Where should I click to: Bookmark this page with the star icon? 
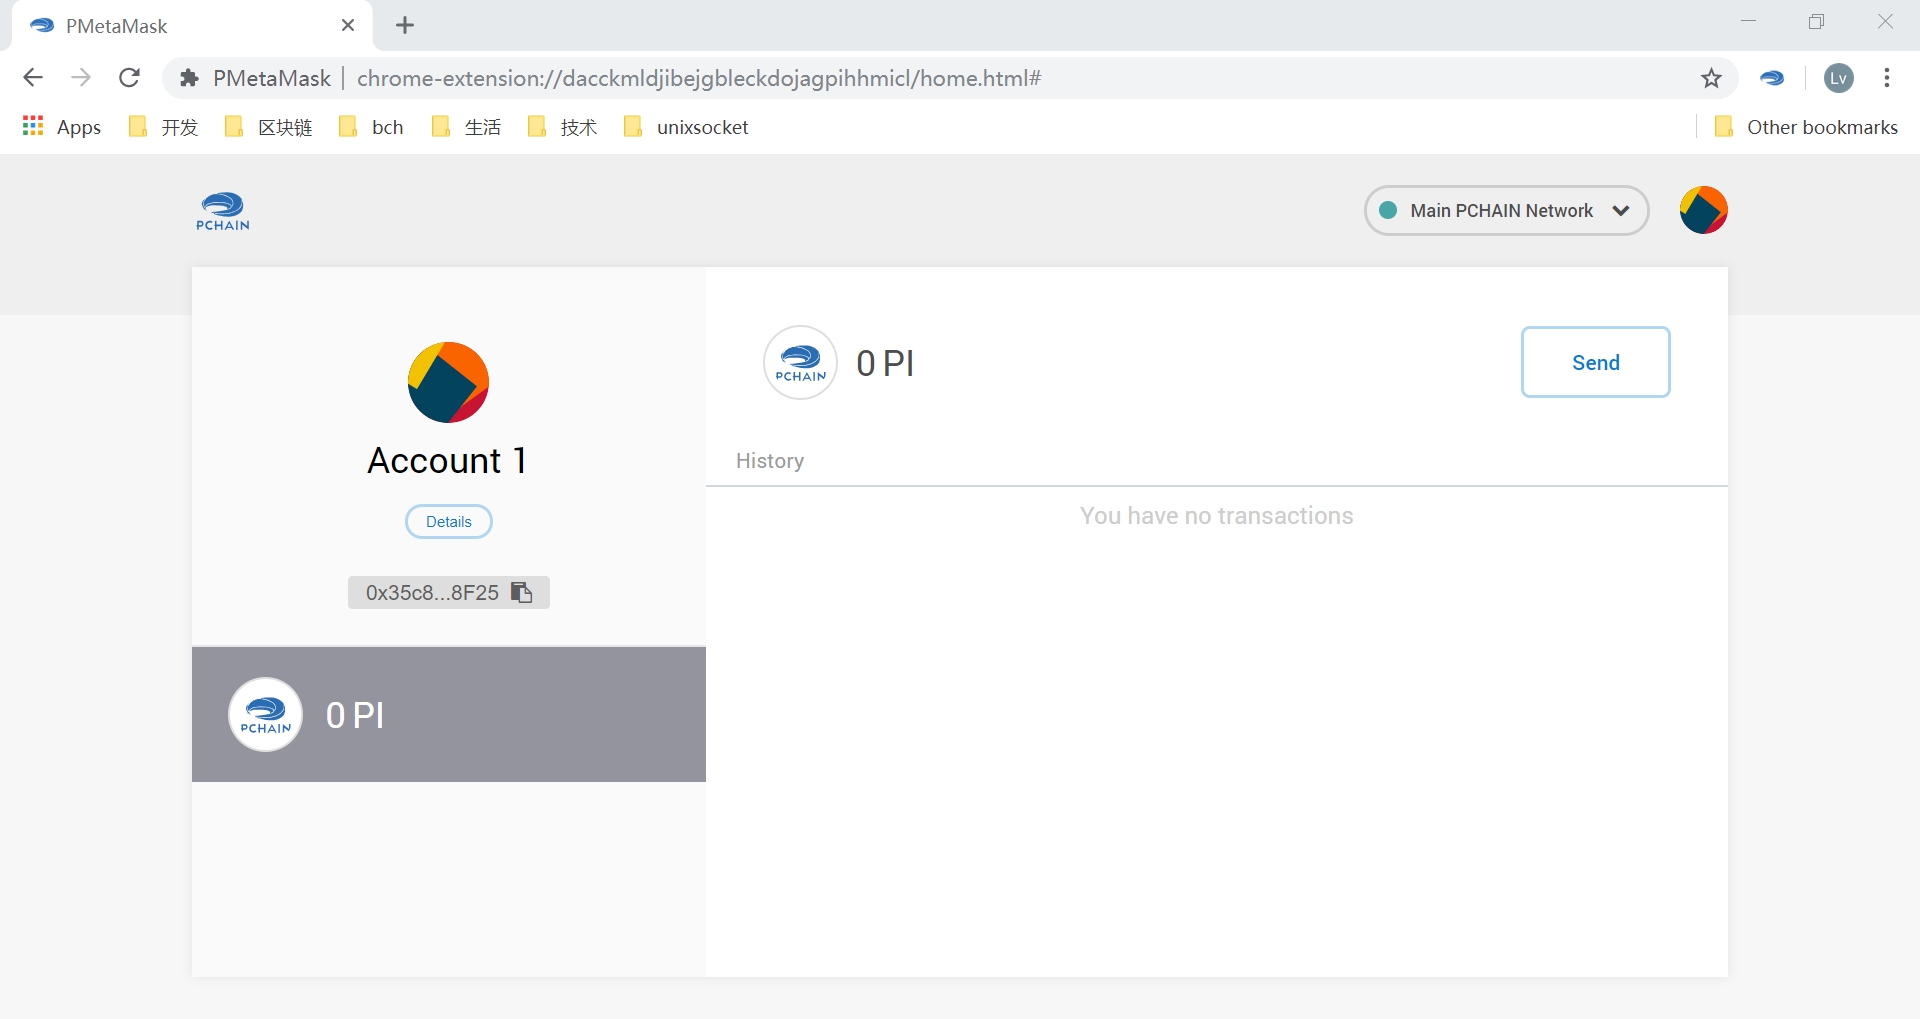1711,78
